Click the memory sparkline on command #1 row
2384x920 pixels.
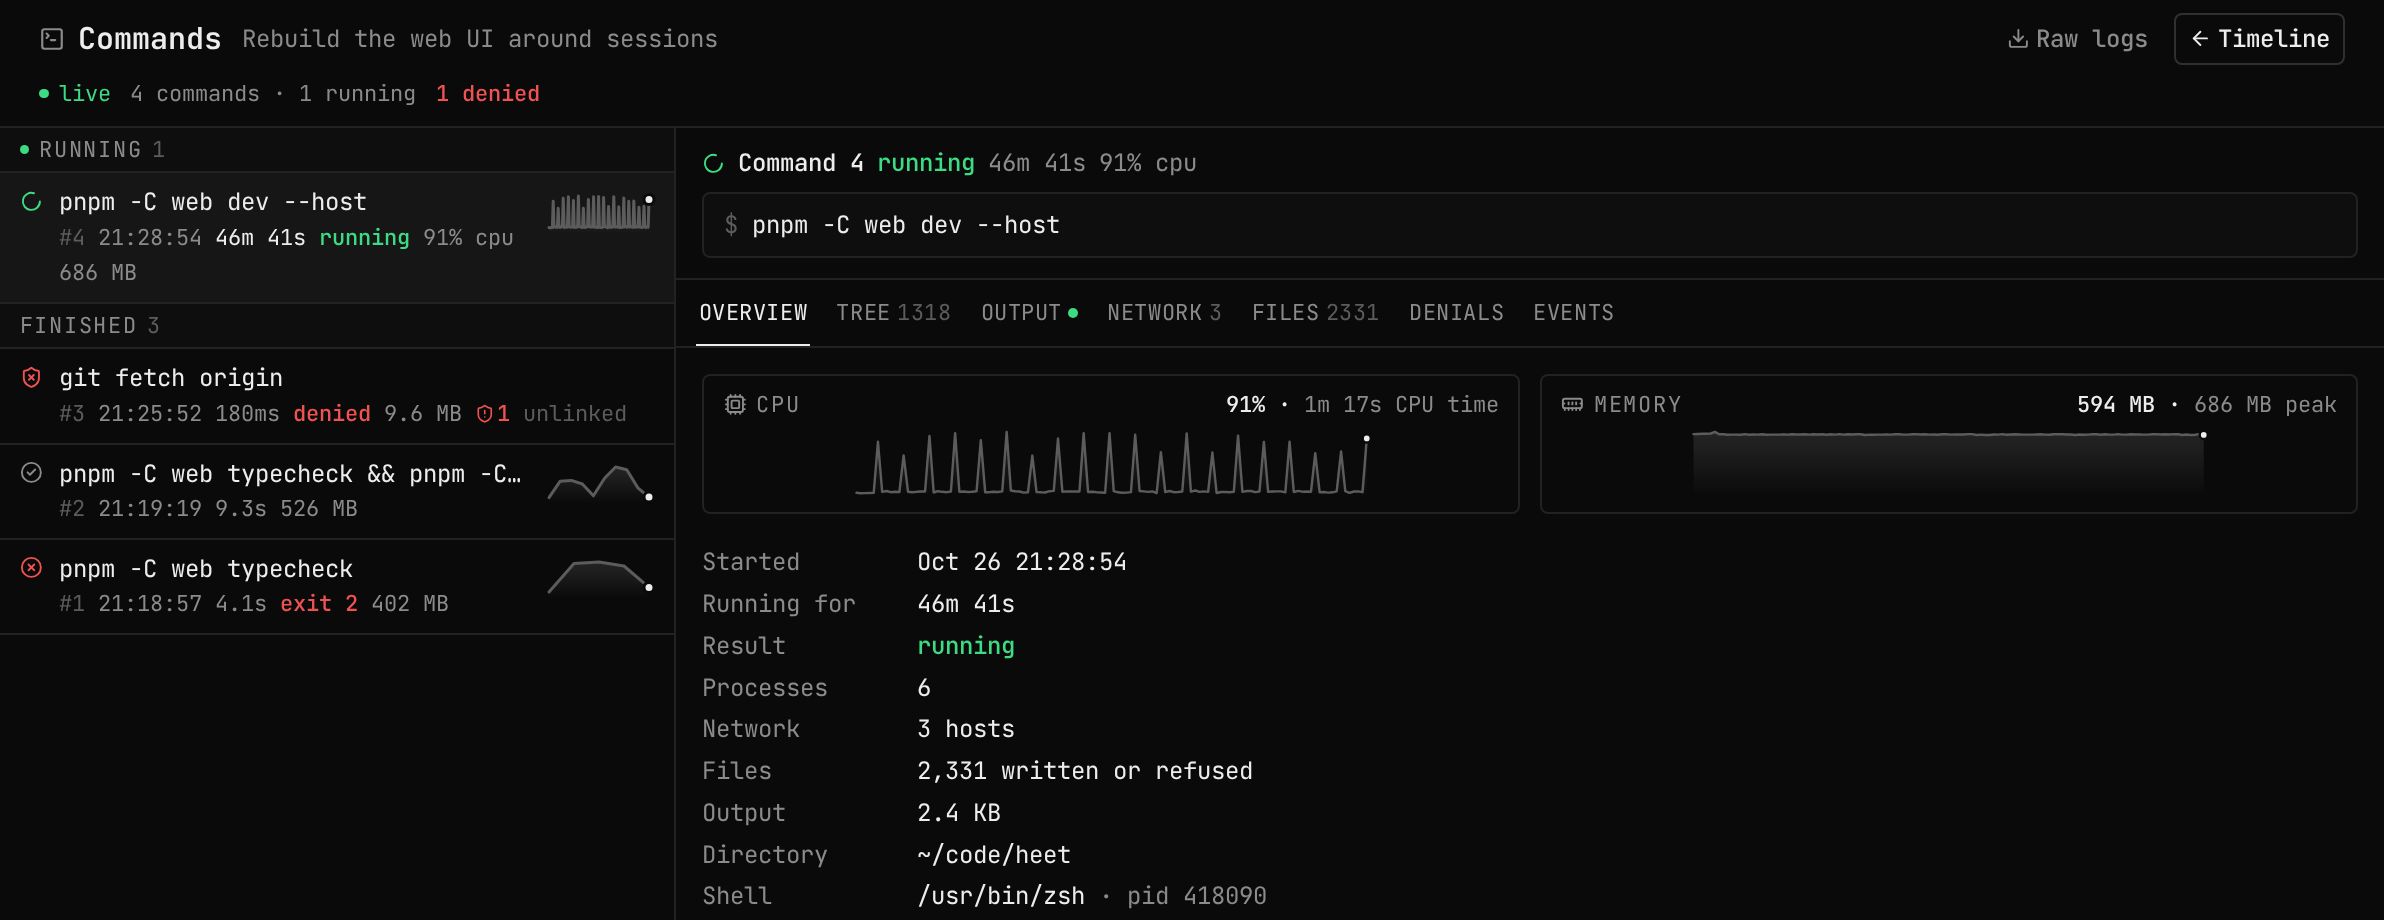point(601,577)
